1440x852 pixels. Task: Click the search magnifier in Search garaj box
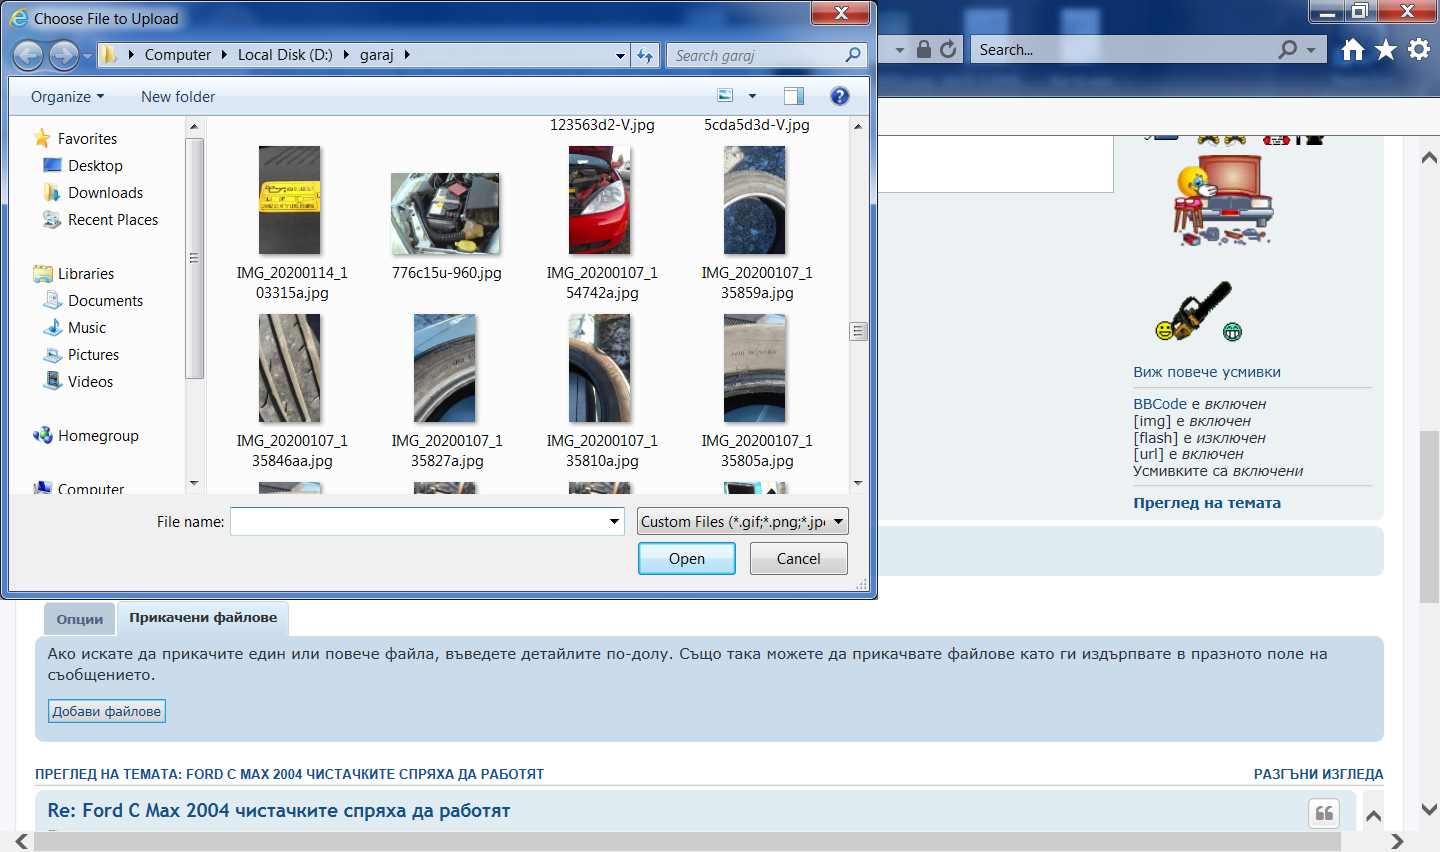click(852, 55)
